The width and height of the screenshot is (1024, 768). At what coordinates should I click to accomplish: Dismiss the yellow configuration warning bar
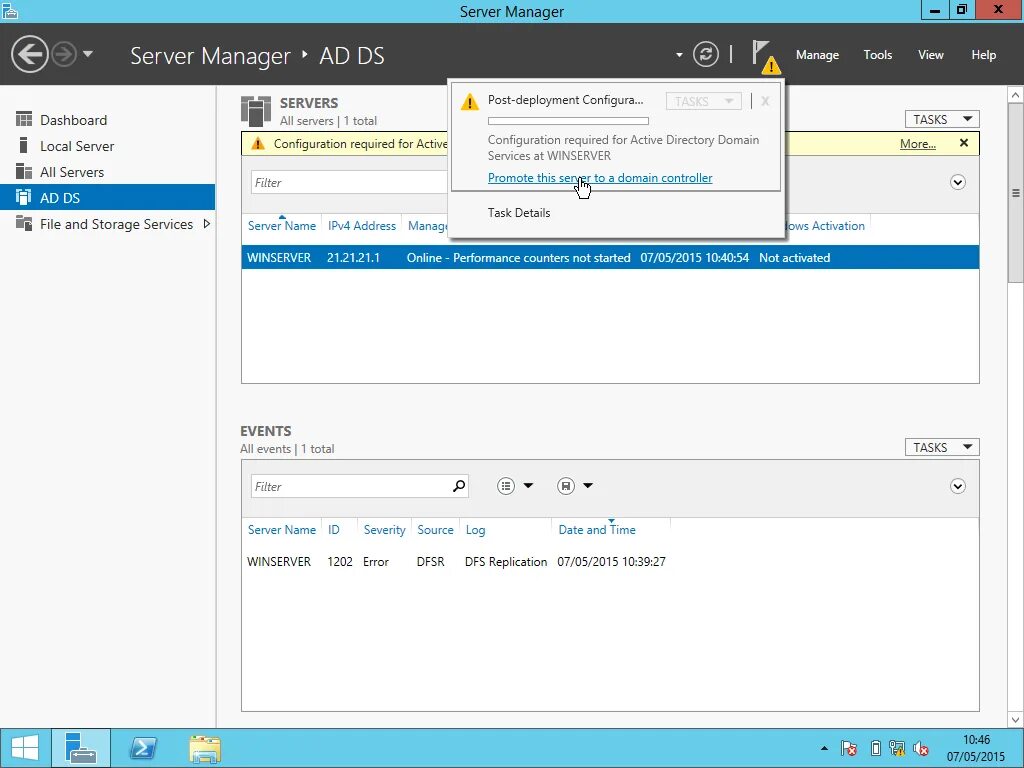(x=963, y=143)
